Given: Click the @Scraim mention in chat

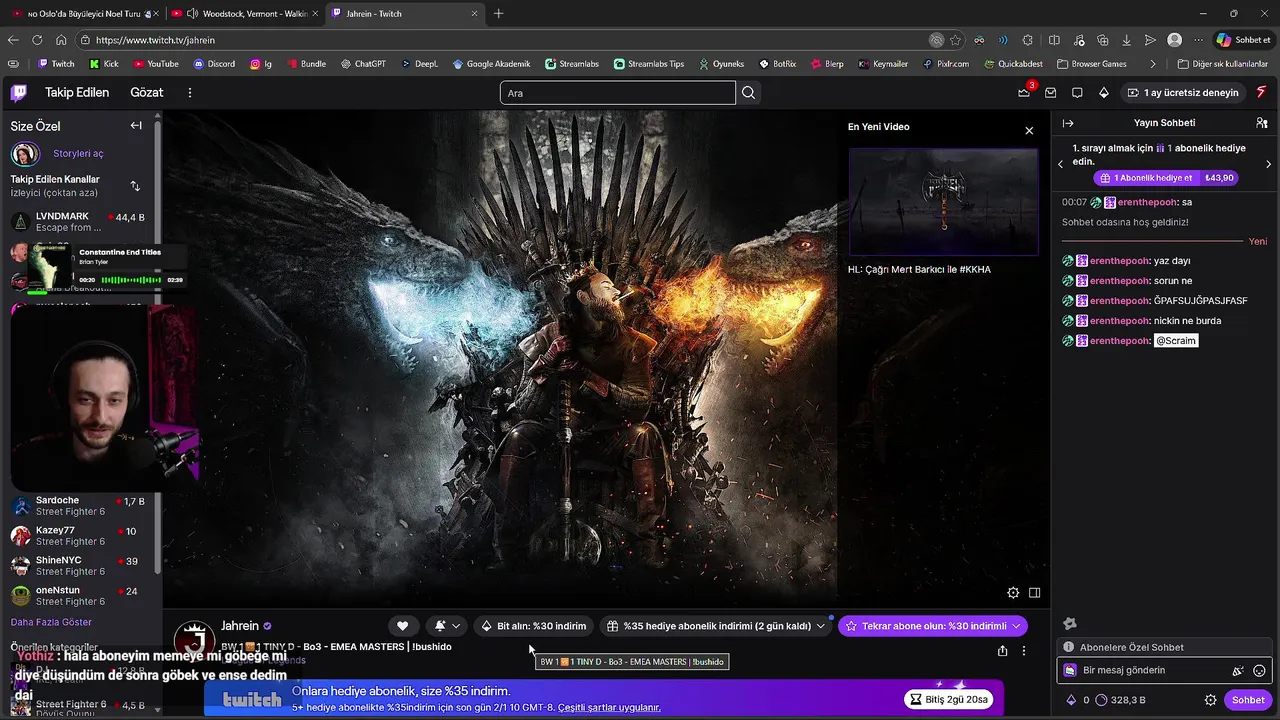Looking at the screenshot, I should [1176, 341].
